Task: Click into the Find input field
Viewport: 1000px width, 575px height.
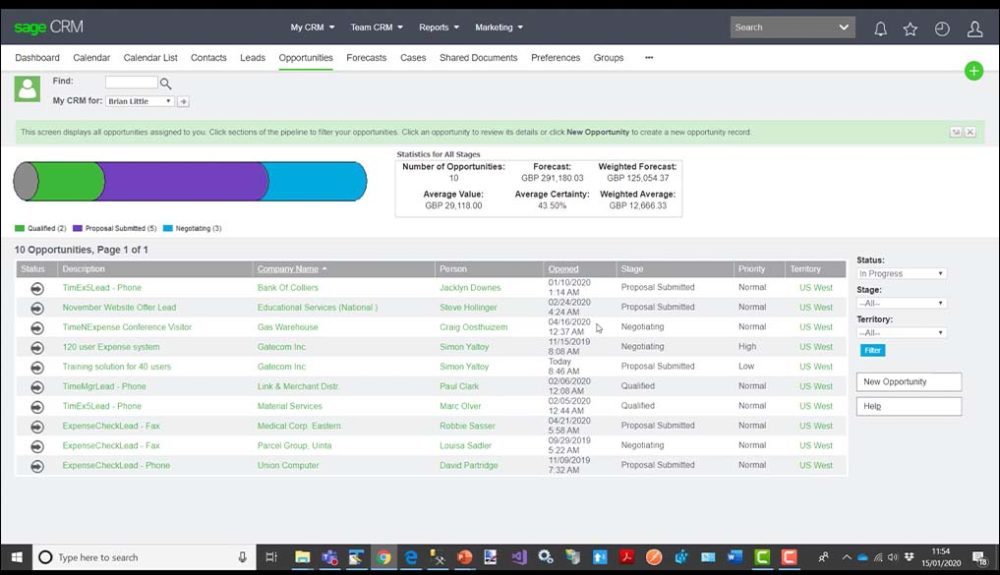Action: point(131,82)
